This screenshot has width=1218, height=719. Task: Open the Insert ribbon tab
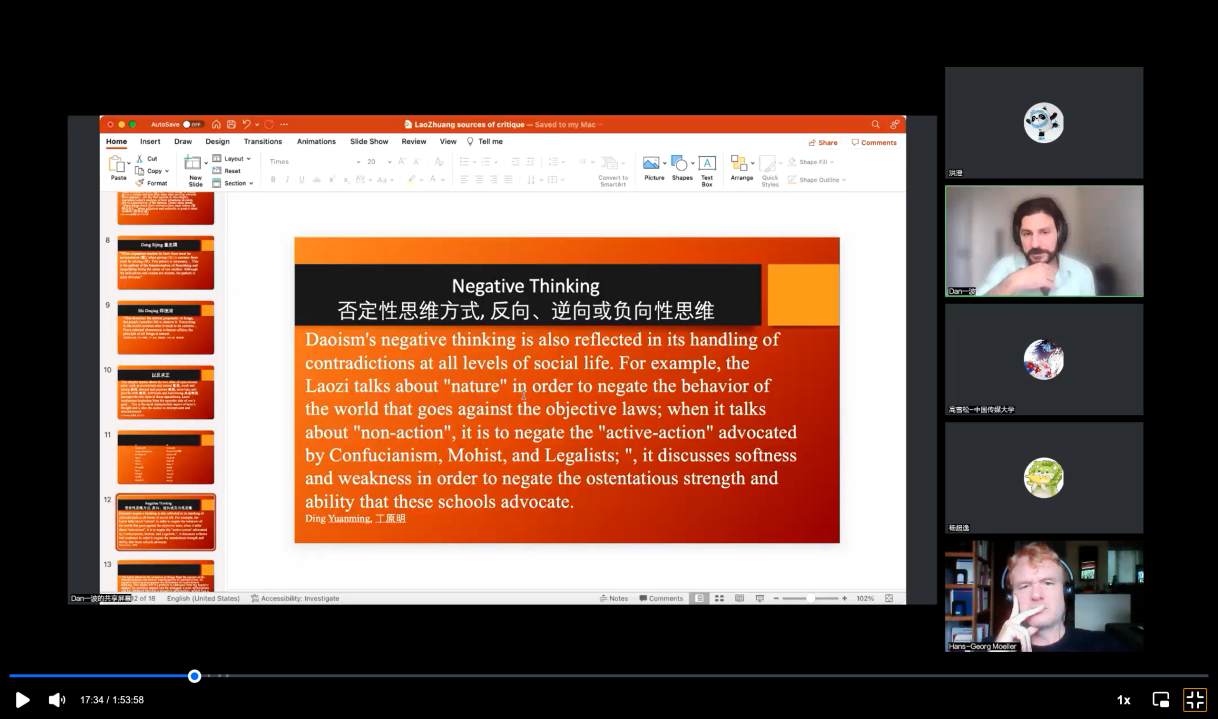coord(150,142)
